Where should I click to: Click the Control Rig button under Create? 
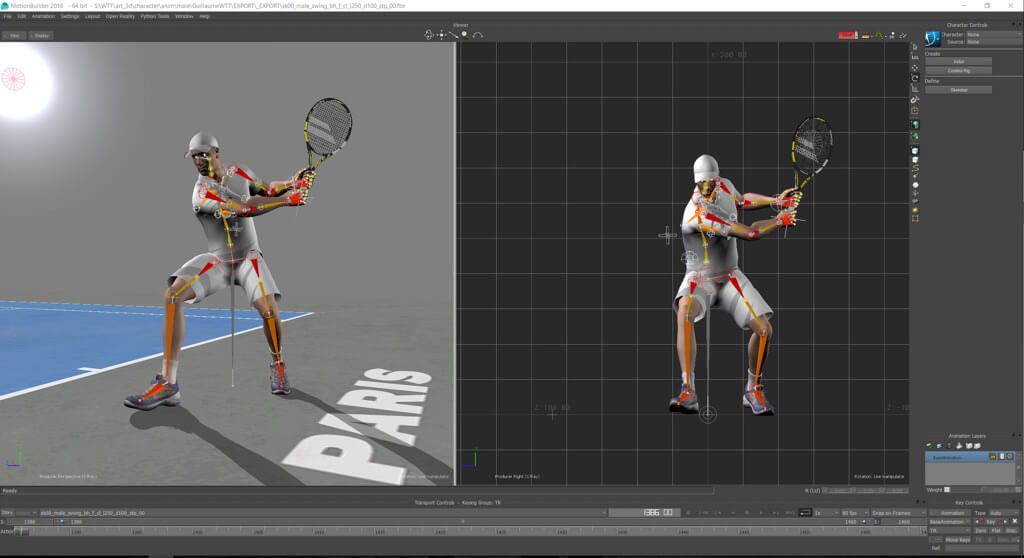pyautogui.click(x=959, y=71)
